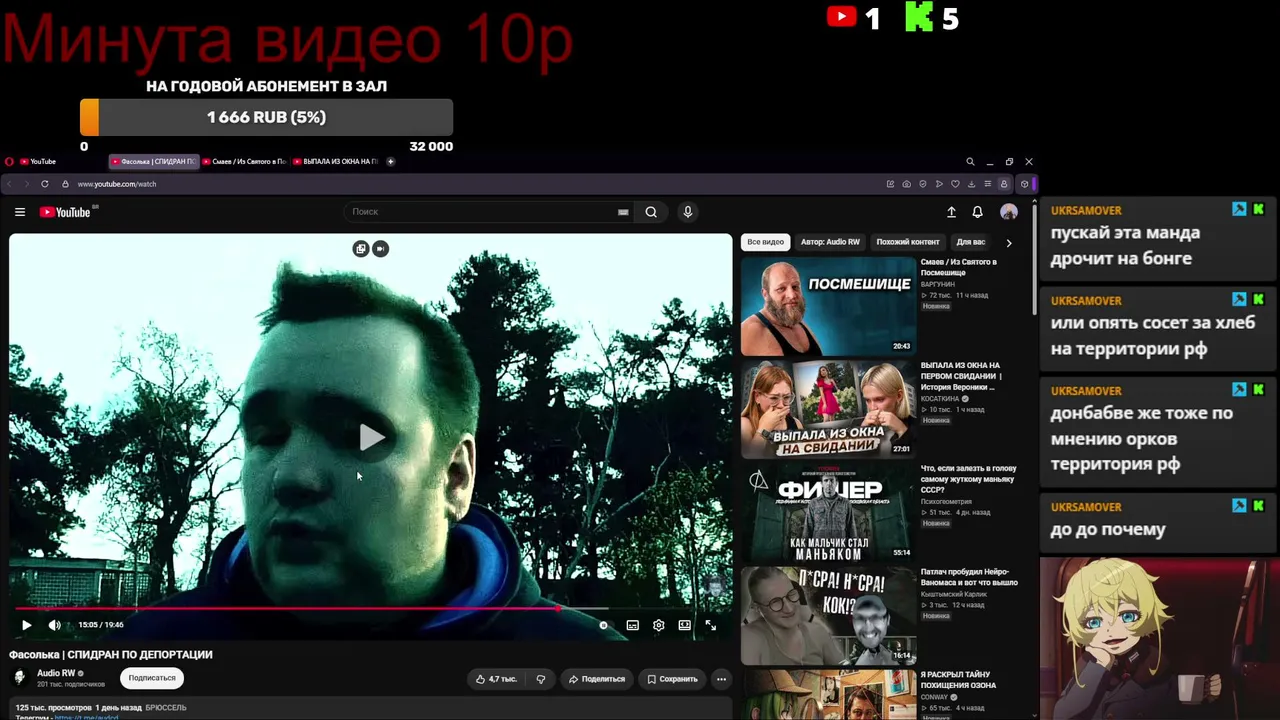
Task: Reload the page in the browser
Action: 45,184
